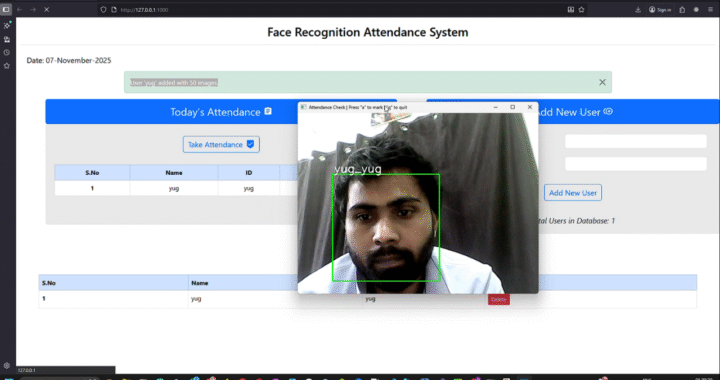Go back using the browser back arrow
This screenshot has height=380, width=720.
pos(20,9)
